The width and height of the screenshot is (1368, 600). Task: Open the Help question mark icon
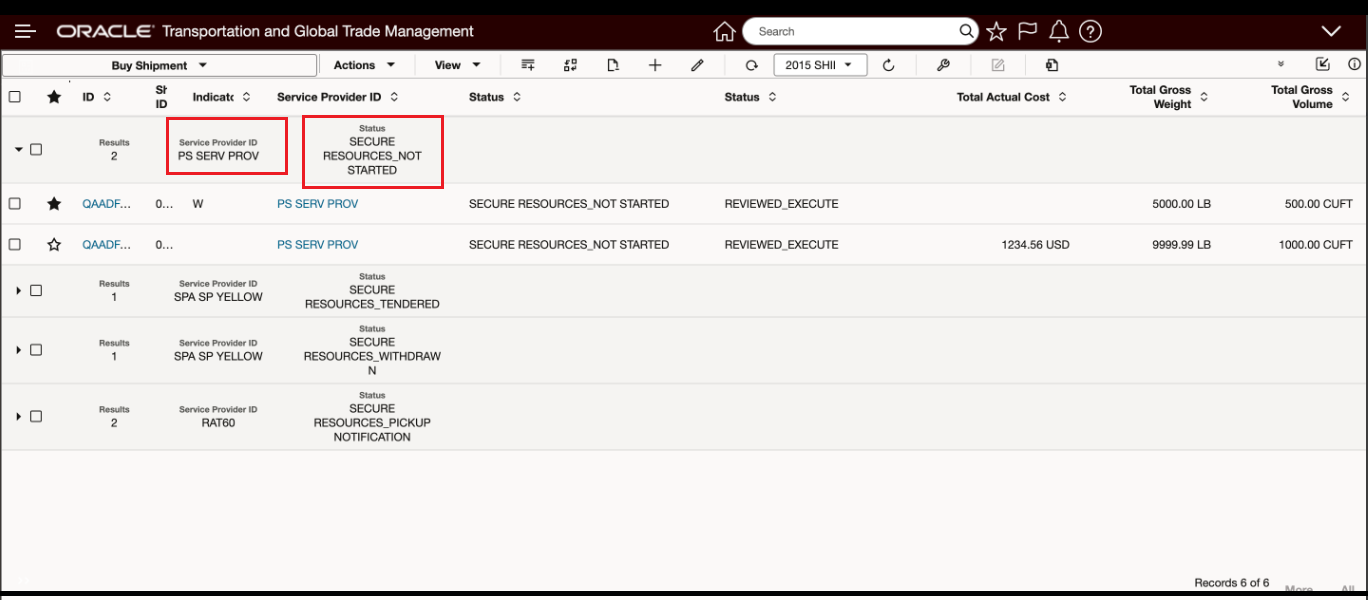[1091, 32]
